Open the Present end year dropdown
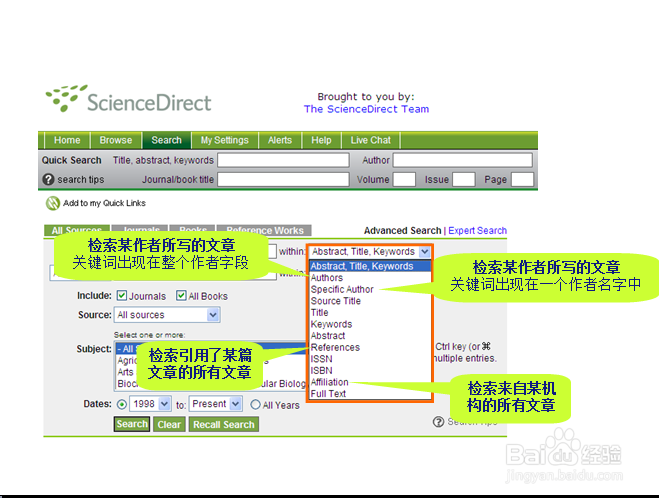This screenshot has height=498, width=659. 216,404
